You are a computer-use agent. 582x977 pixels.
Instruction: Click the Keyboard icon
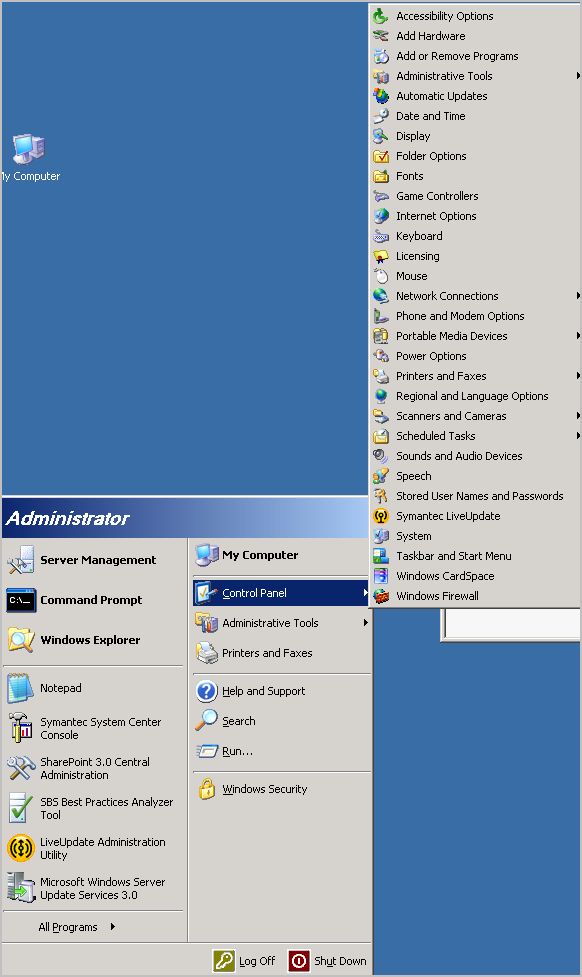[381, 236]
